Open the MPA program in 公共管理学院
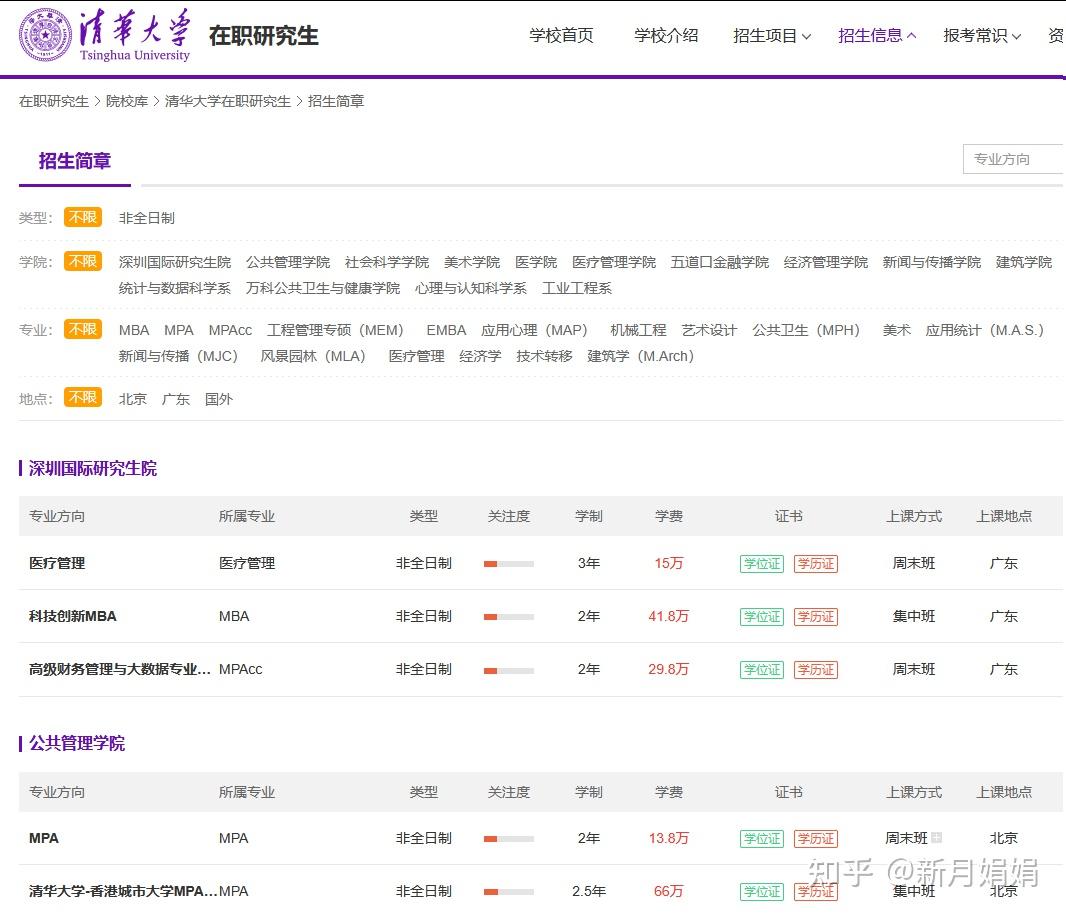The width and height of the screenshot is (1066, 917). tap(44, 839)
